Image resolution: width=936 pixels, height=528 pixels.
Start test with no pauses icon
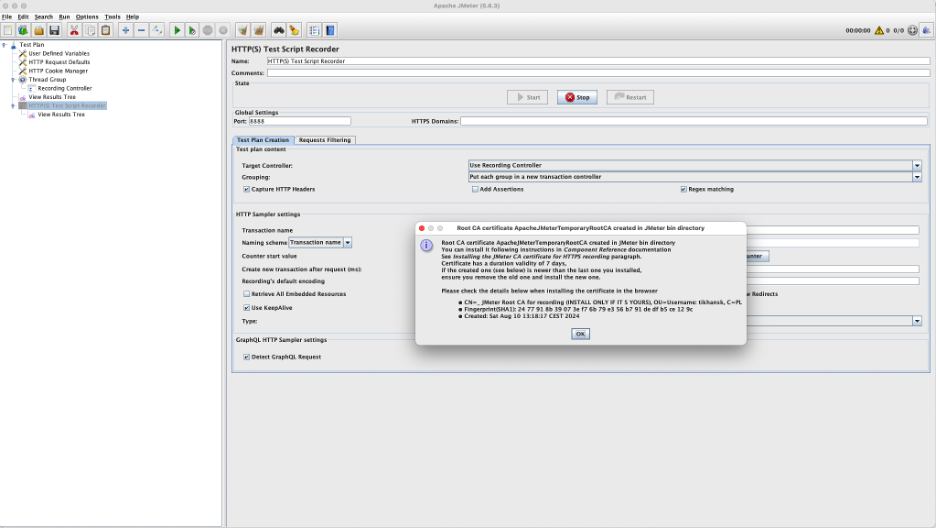192,30
